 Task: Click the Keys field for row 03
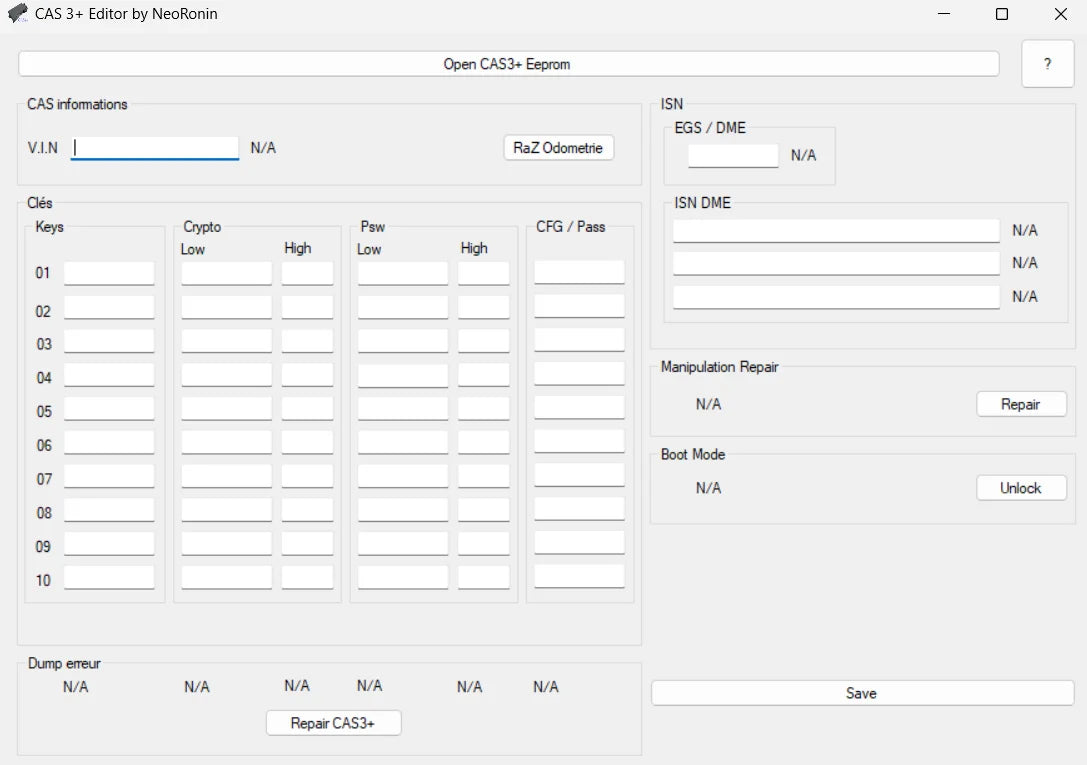109,341
